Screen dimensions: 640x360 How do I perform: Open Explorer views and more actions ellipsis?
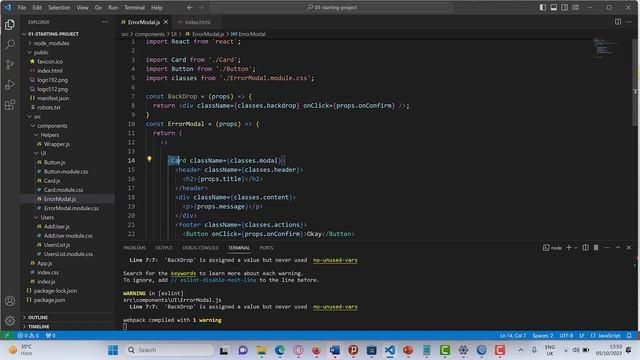point(105,22)
